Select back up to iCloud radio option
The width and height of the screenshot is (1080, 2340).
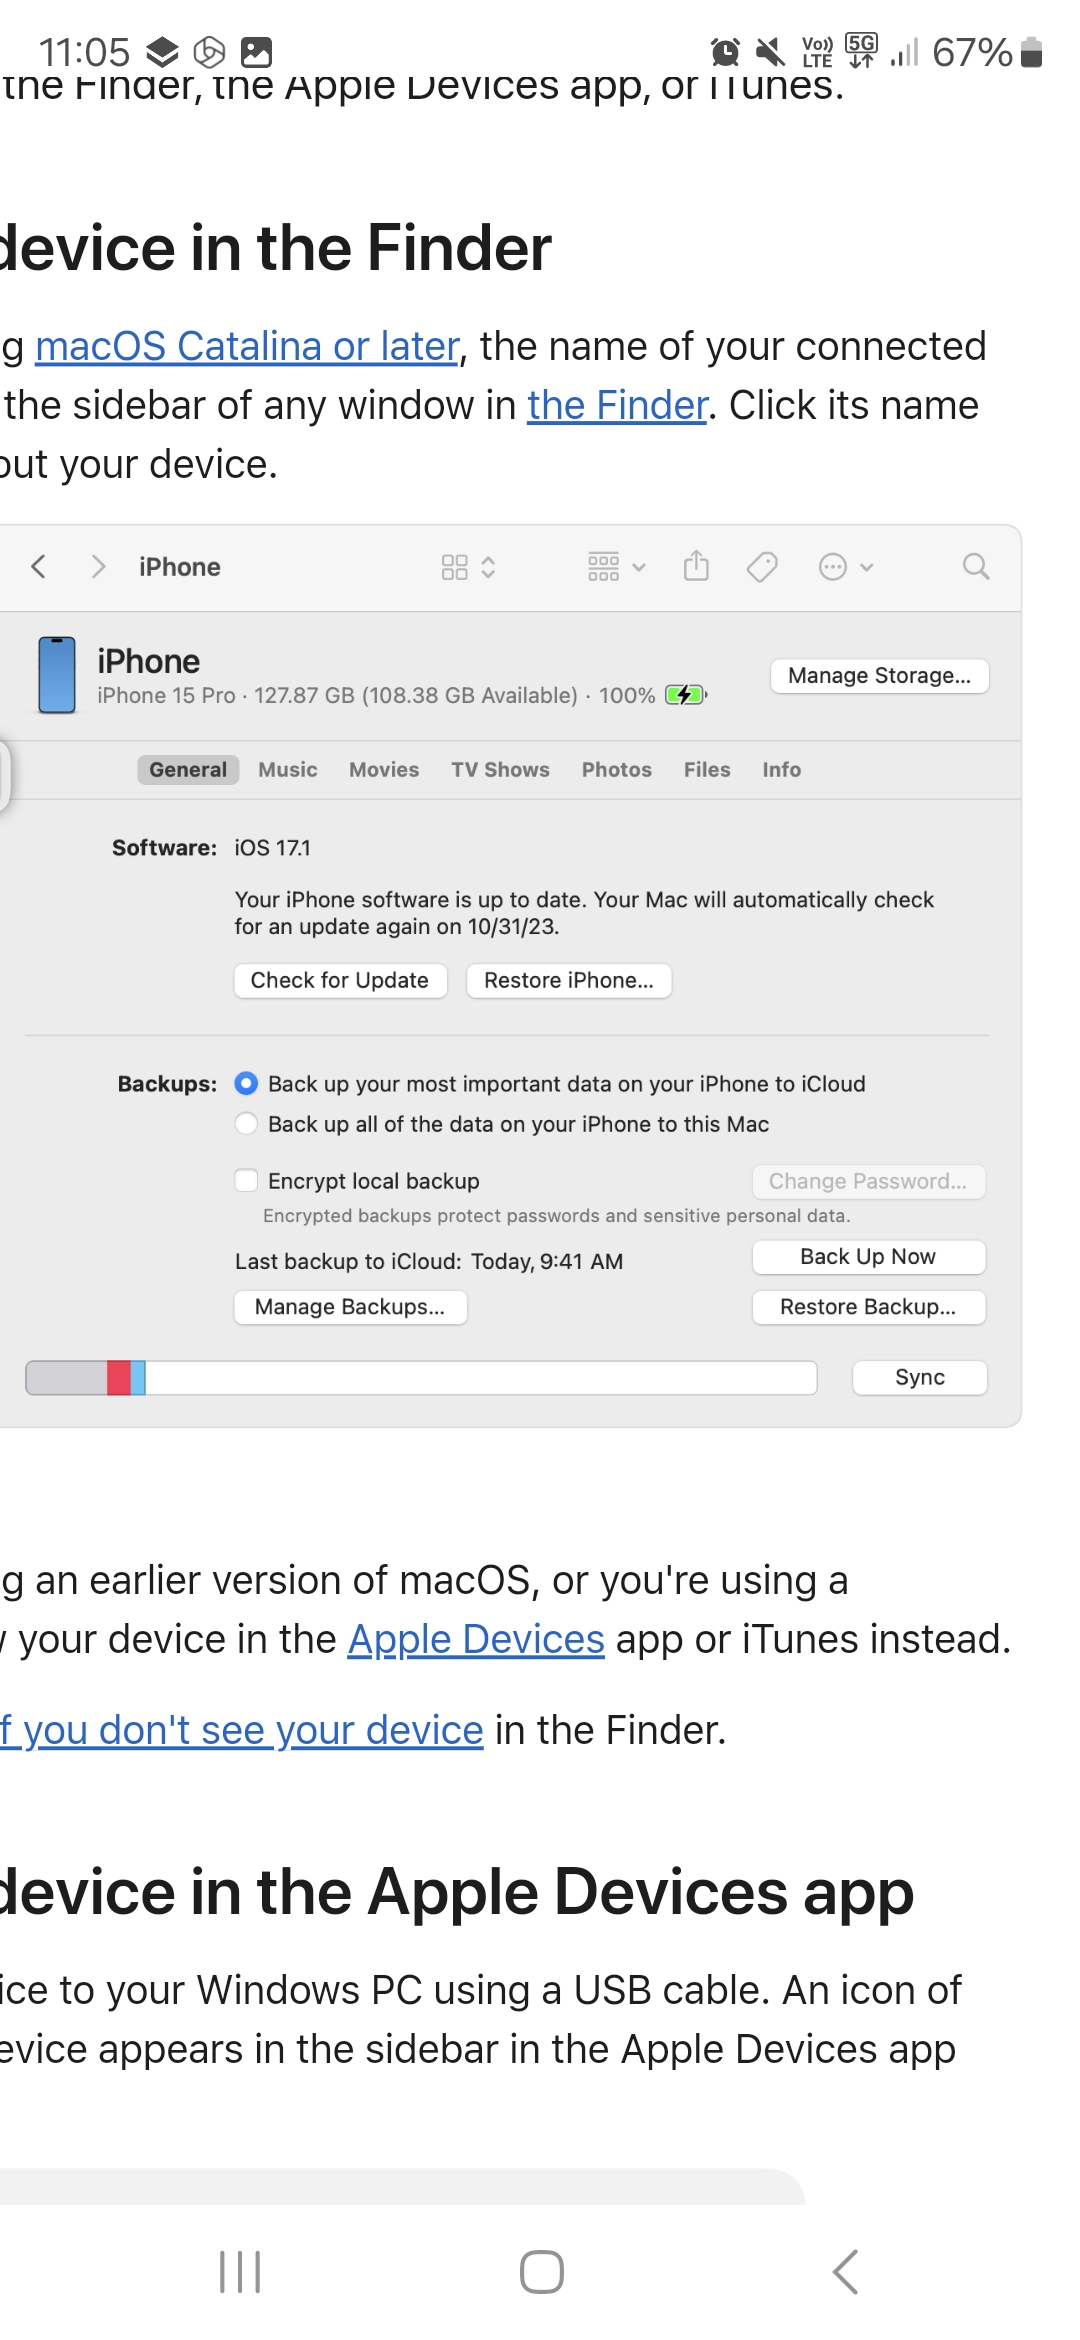[x=246, y=1084]
